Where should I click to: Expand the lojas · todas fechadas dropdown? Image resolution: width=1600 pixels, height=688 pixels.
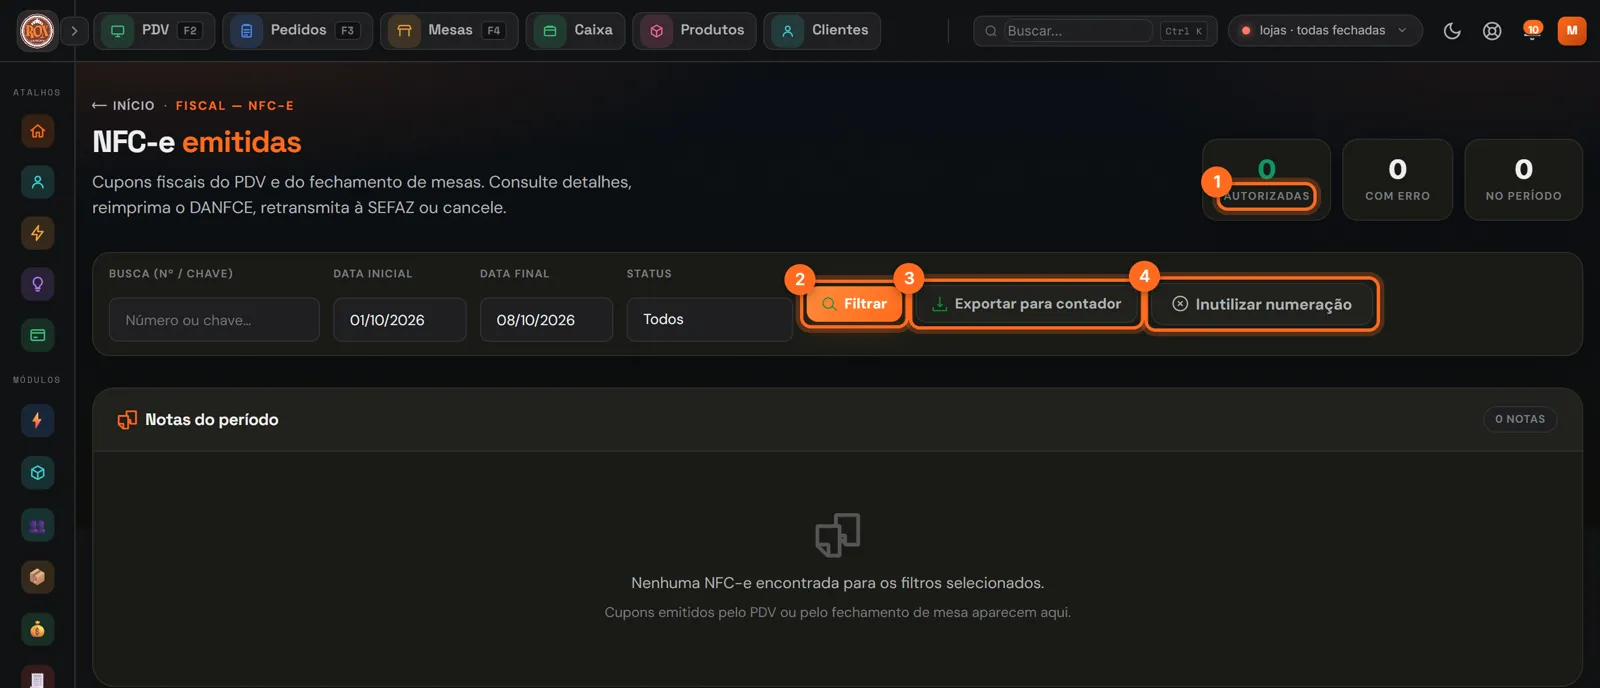[1325, 31]
